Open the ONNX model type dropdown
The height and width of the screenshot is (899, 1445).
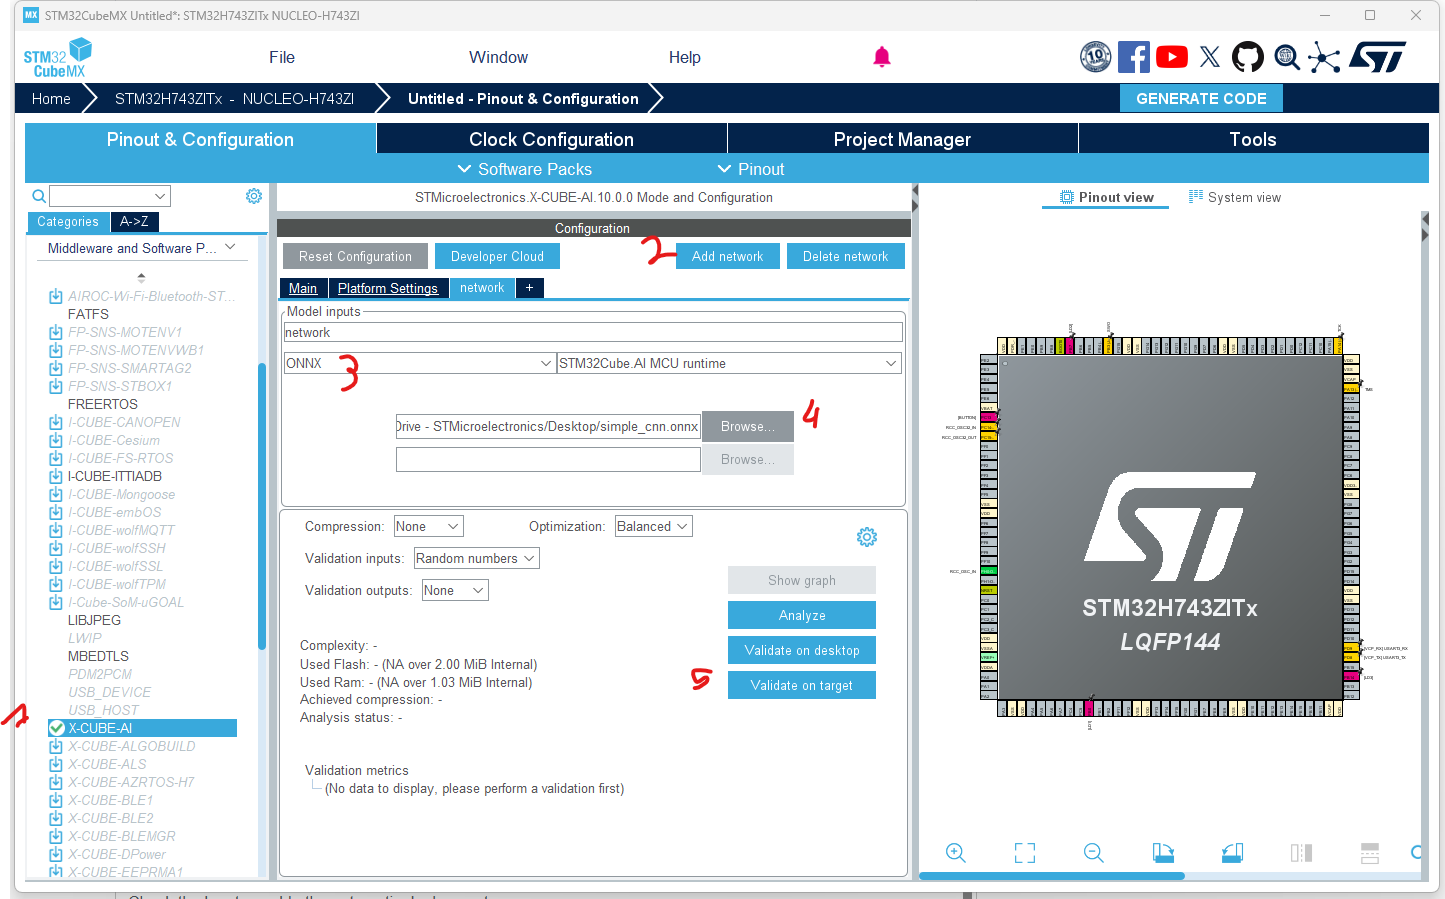tap(418, 363)
